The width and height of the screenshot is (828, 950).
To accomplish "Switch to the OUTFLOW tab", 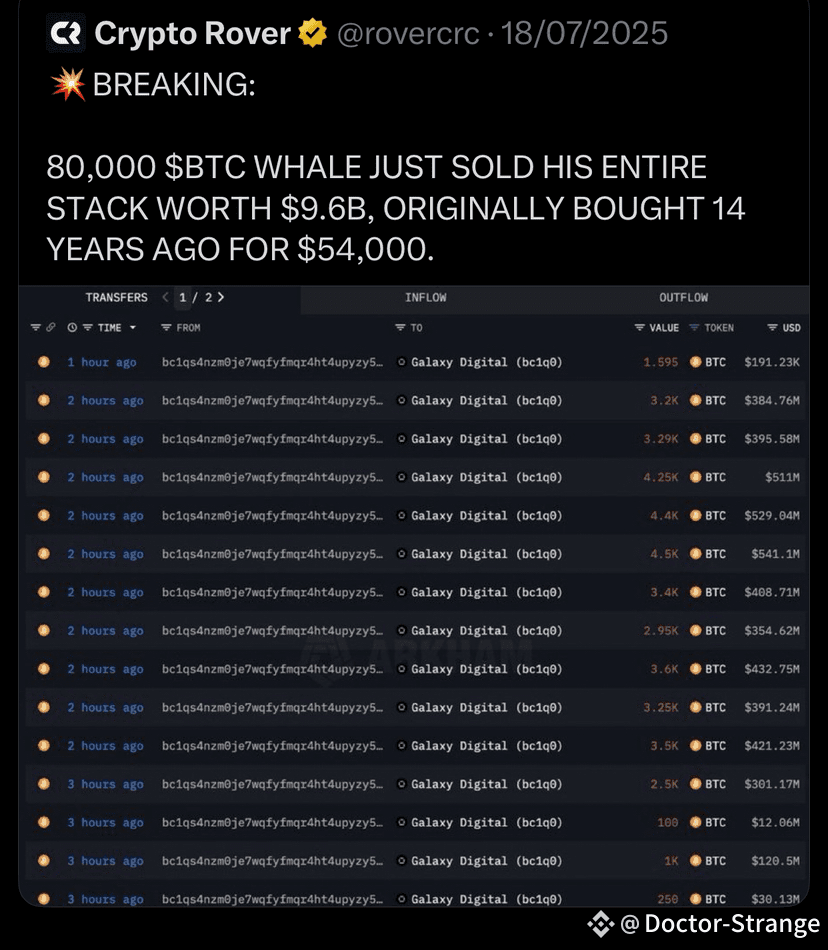I will (x=683, y=297).
